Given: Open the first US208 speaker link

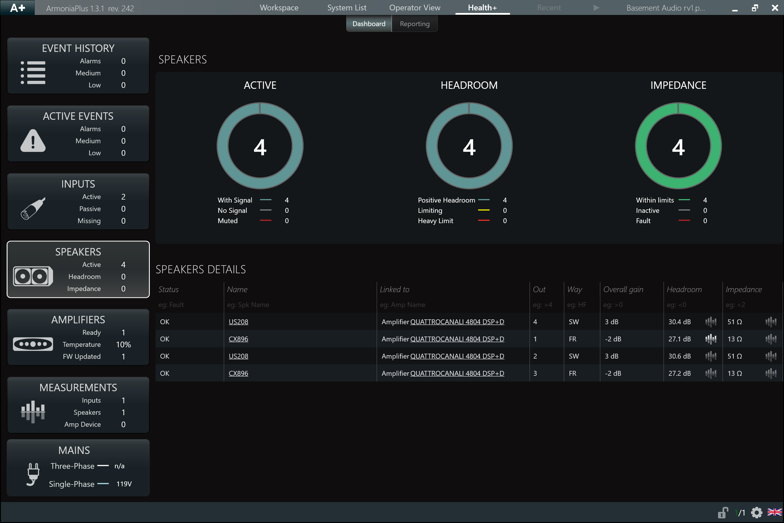Looking at the screenshot, I should (238, 322).
